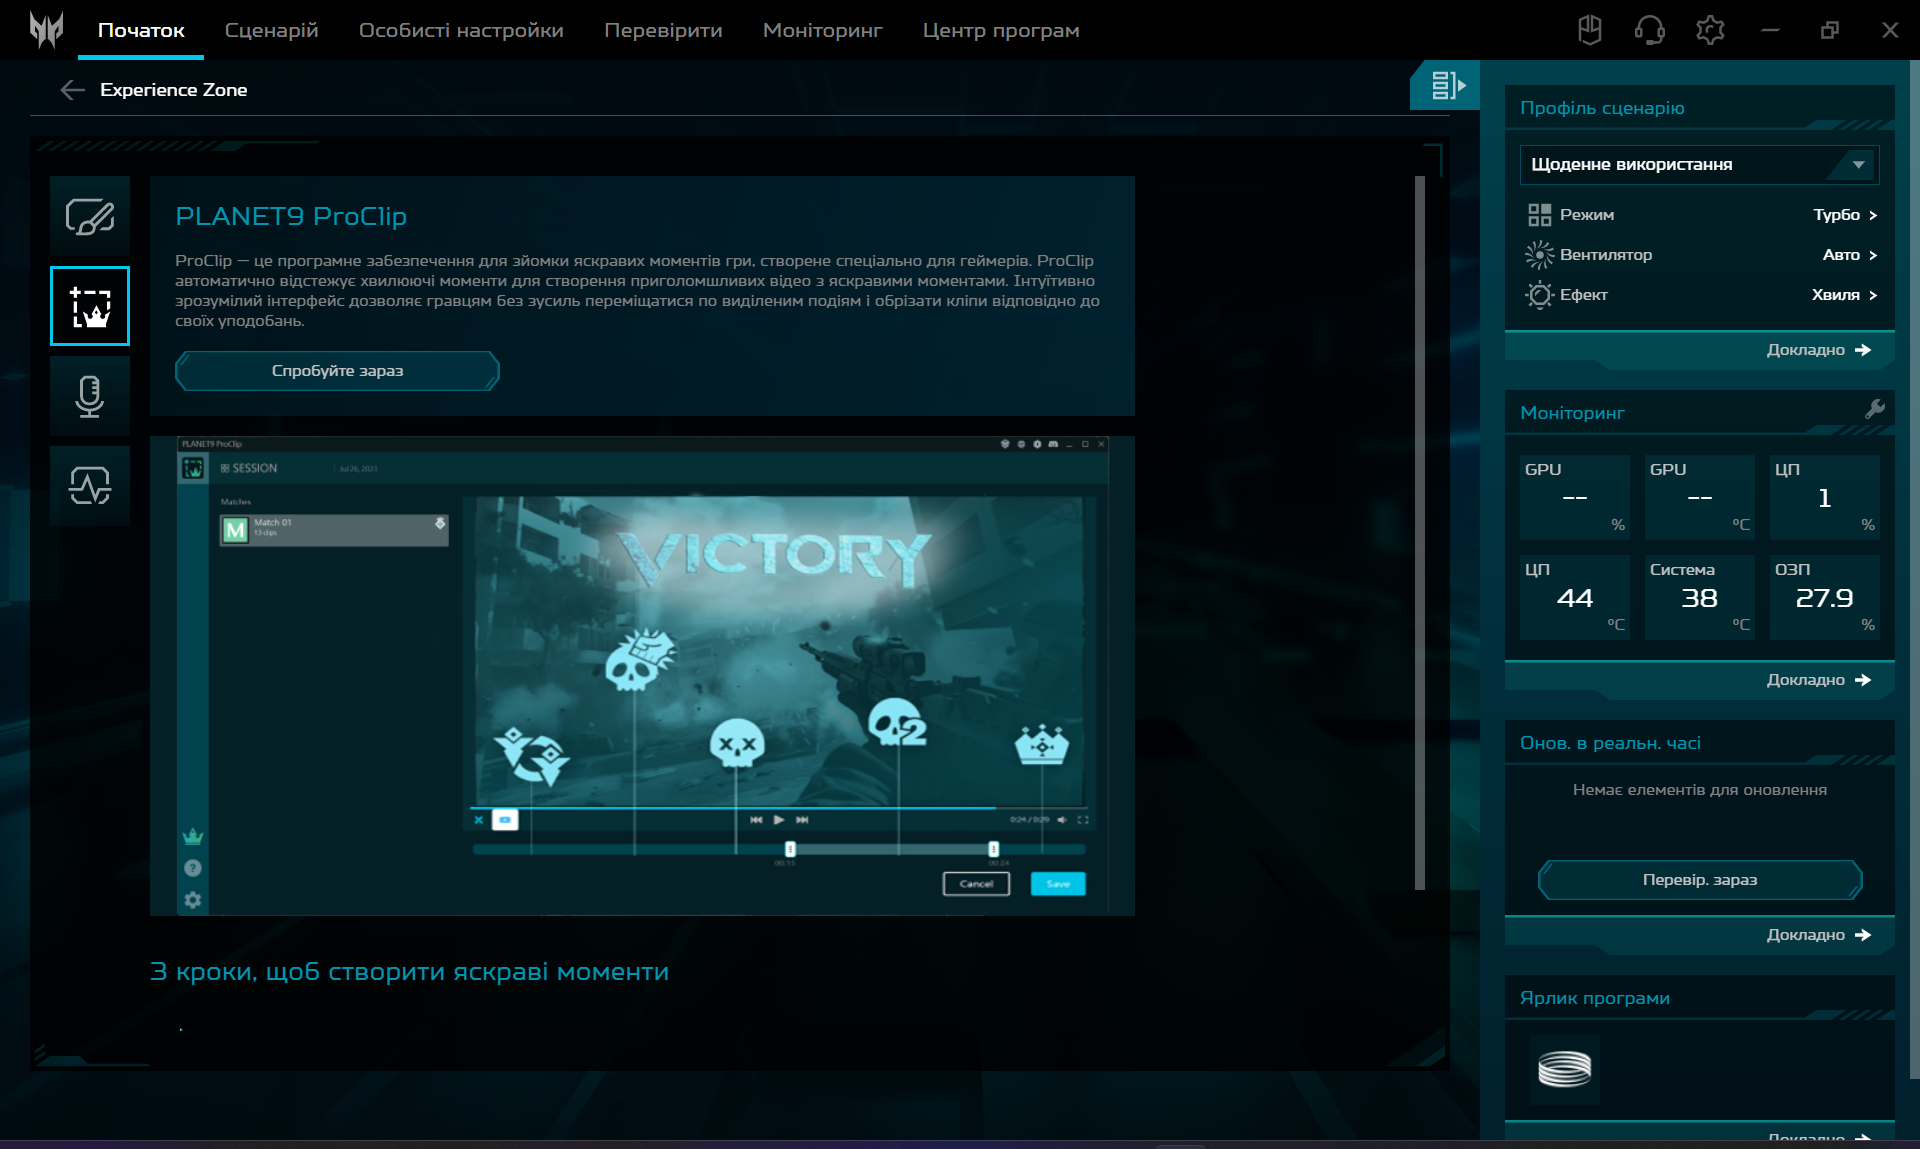Click the Predator logo icon
1920x1149 pixels.
[x=46, y=30]
